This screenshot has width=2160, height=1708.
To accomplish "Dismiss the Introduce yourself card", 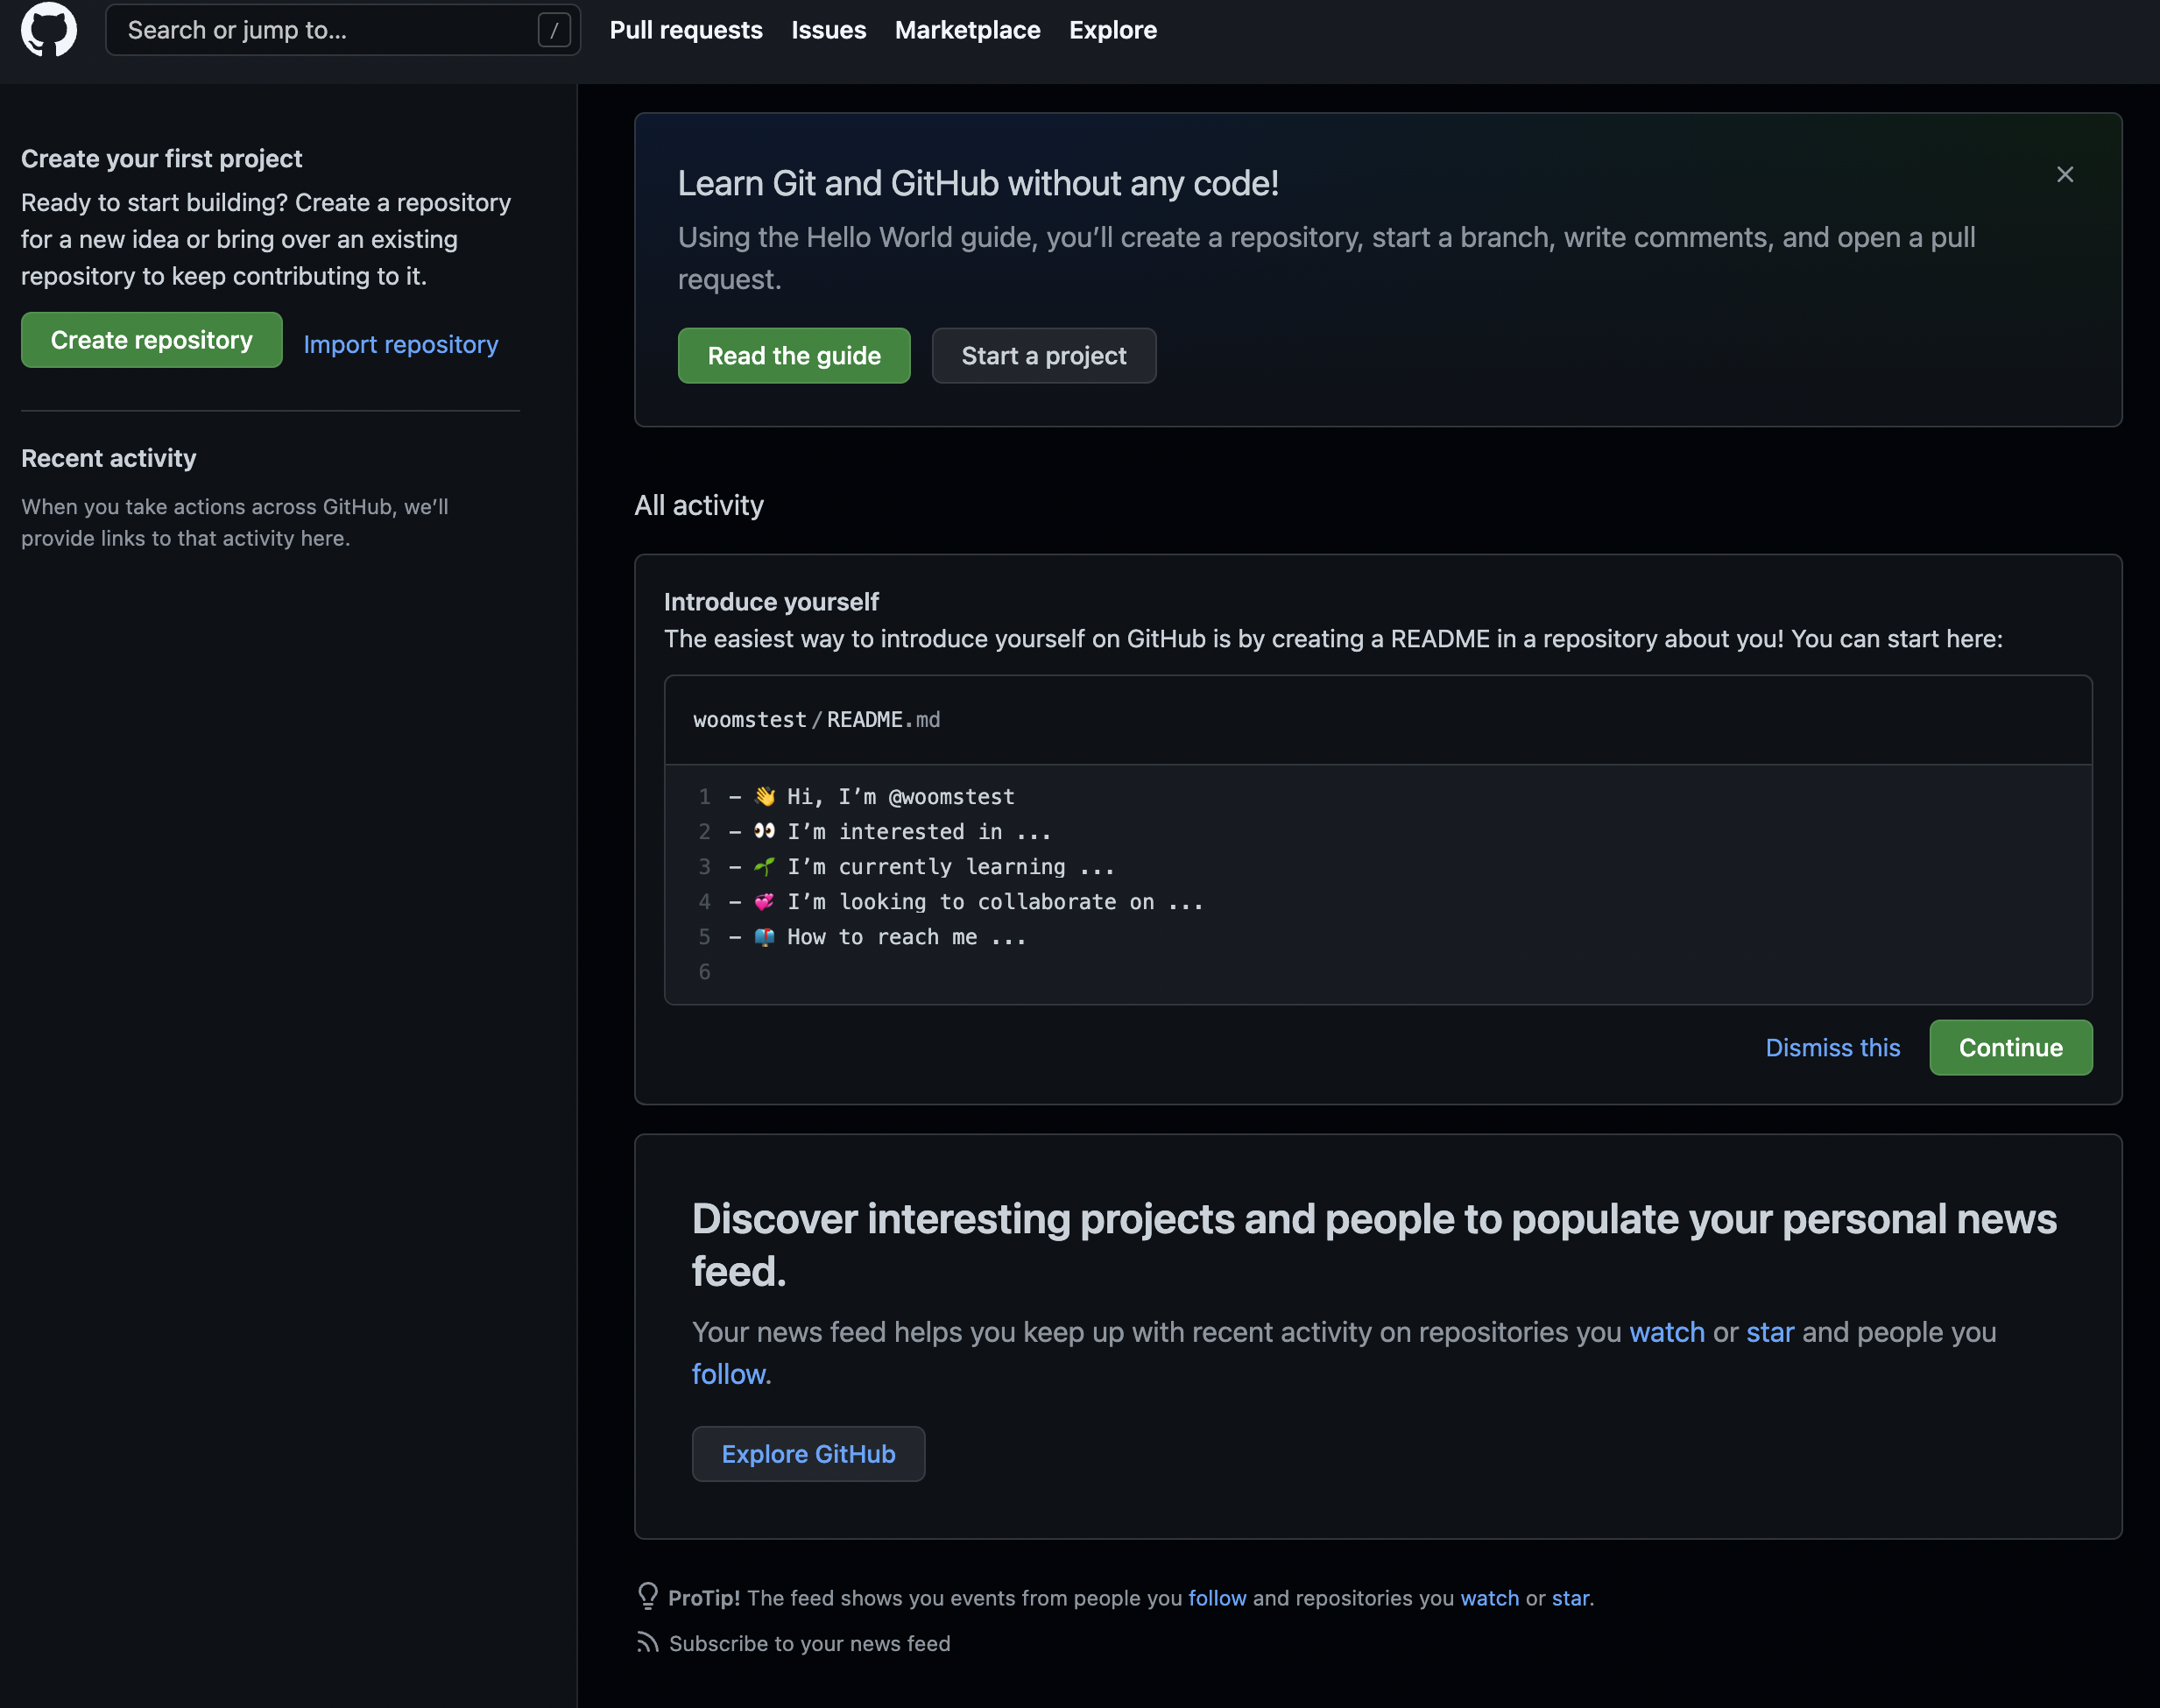I will [x=1833, y=1047].
